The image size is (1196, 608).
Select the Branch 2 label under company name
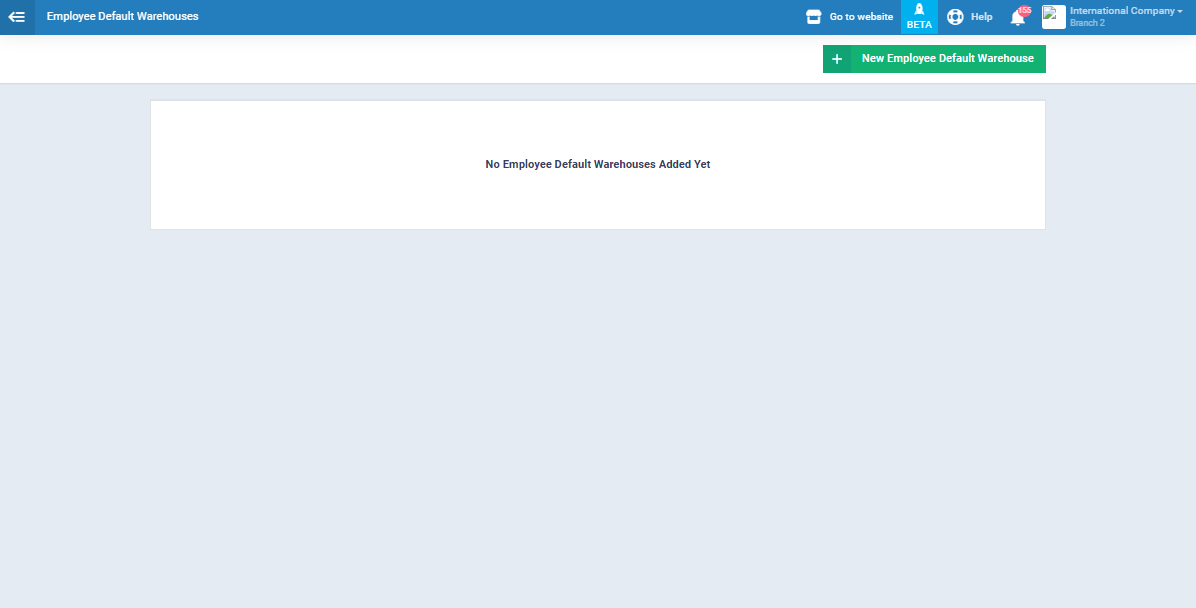click(1087, 23)
